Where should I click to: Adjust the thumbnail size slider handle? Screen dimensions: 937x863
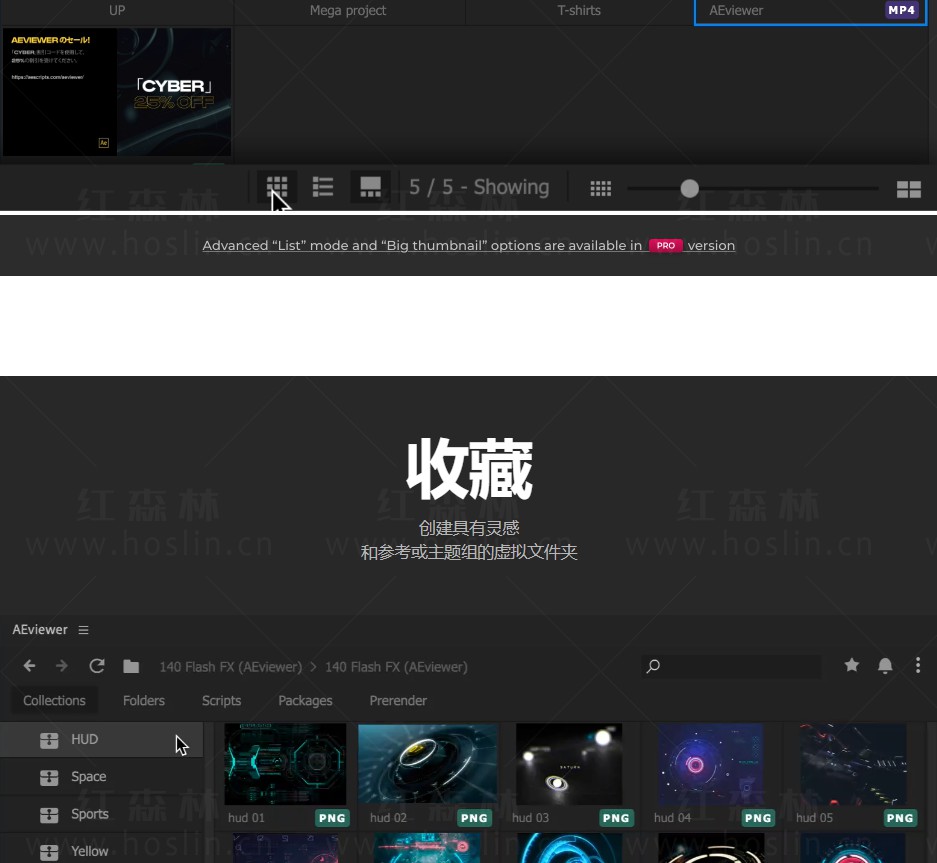[x=690, y=188]
